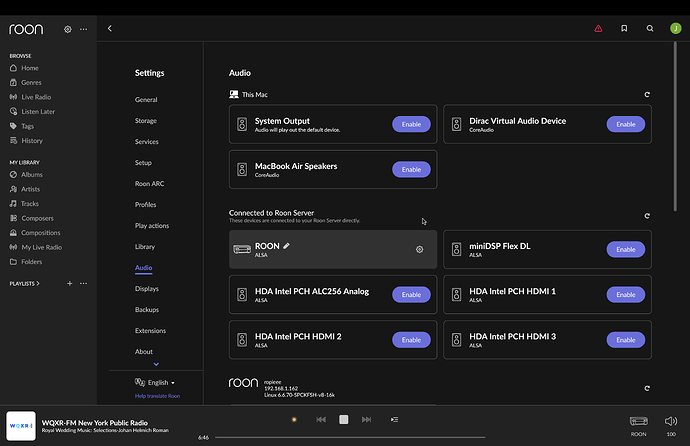This screenshot has height=446, width=690.
Task: Open Library settings tab
Action: click(x=145, y=247)
